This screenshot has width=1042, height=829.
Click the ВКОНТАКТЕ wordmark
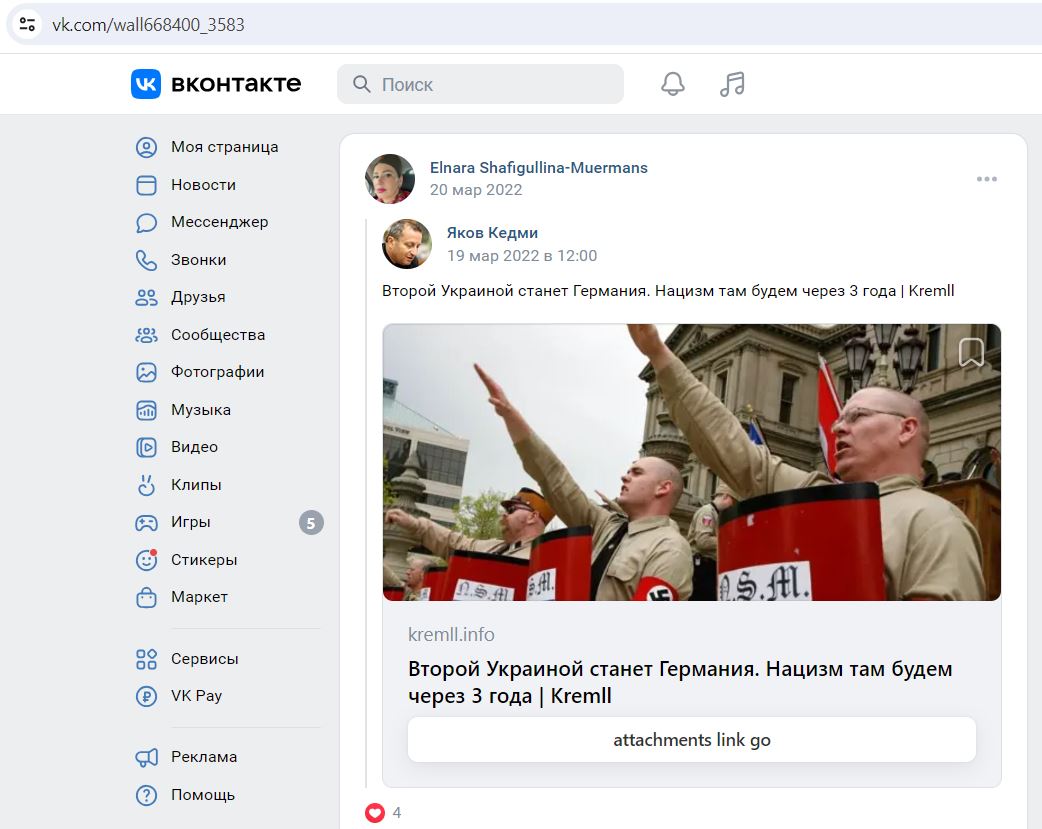(236, 84)
